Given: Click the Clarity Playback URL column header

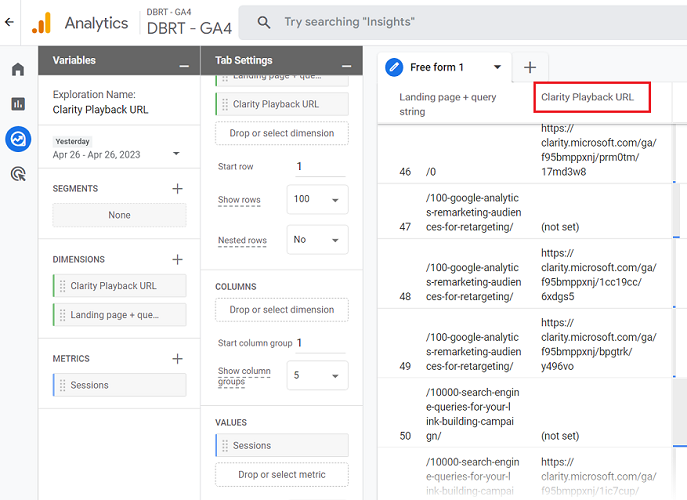Looking at the screenshot, I should pyautogui.click(x=588, y=97).
